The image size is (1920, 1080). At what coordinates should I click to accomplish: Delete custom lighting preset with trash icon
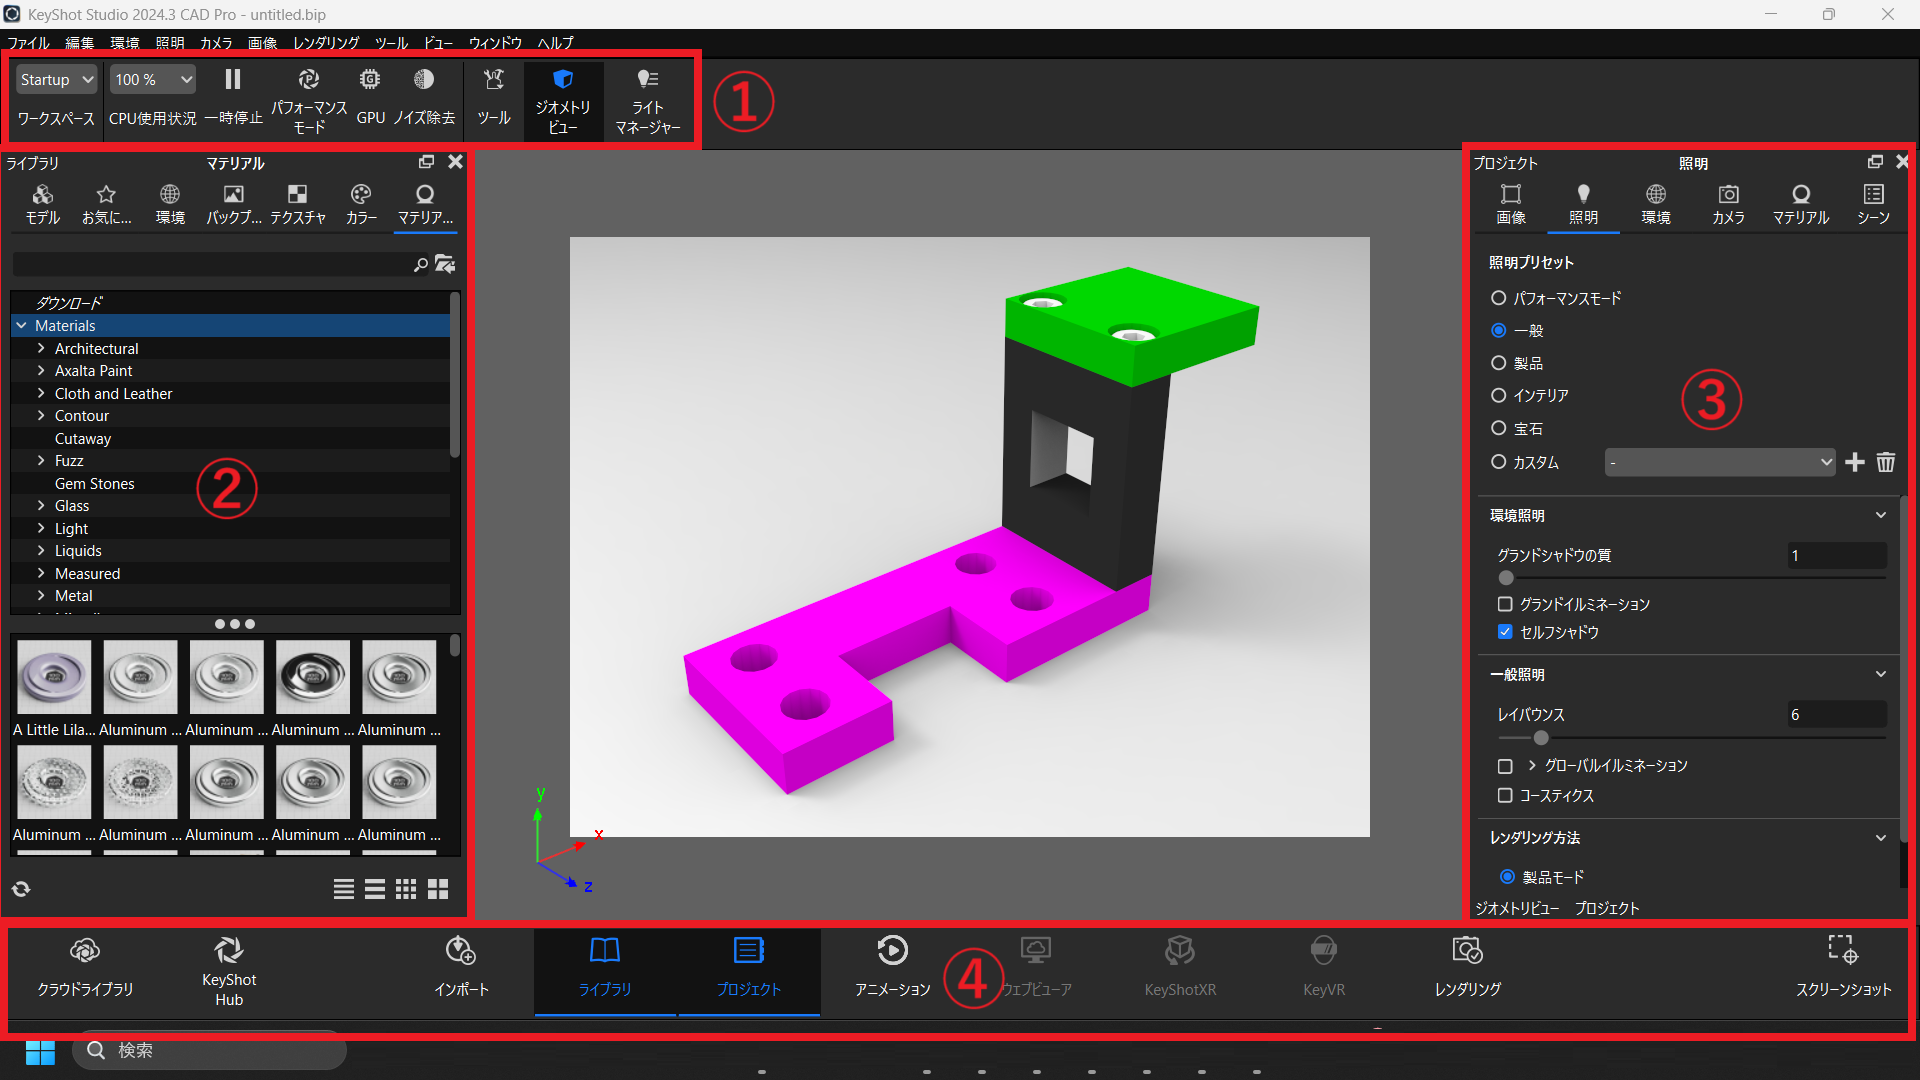click(x=1886, y=462)
